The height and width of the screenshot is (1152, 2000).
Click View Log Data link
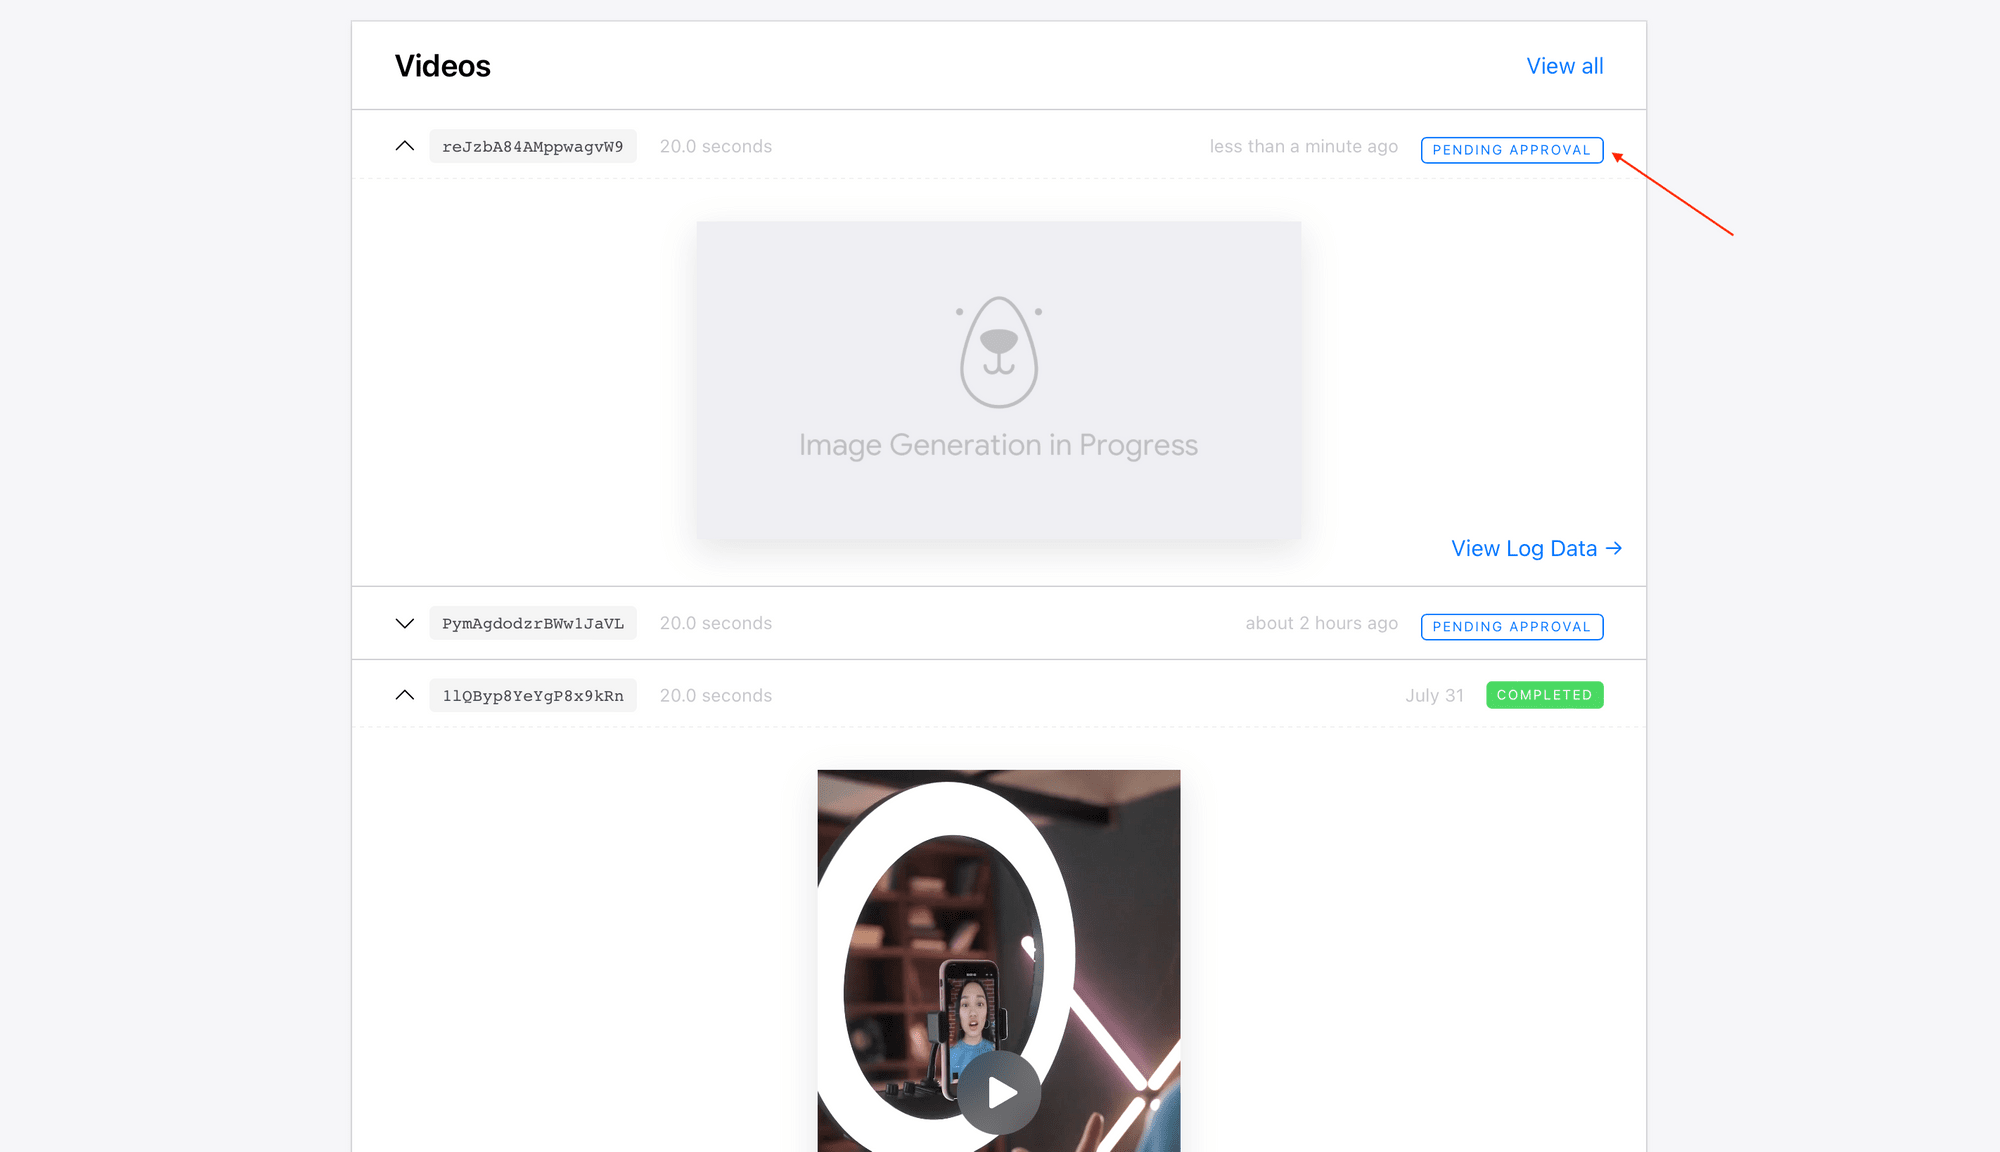pos(1532,548)
